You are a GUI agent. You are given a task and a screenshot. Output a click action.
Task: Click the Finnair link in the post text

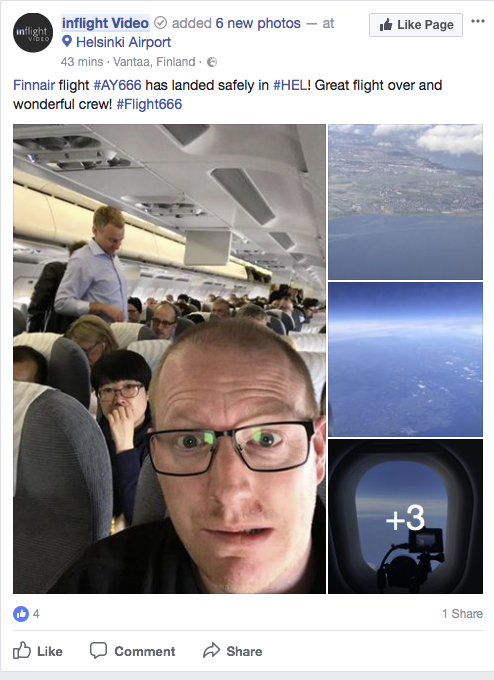[x=34, y=85]
